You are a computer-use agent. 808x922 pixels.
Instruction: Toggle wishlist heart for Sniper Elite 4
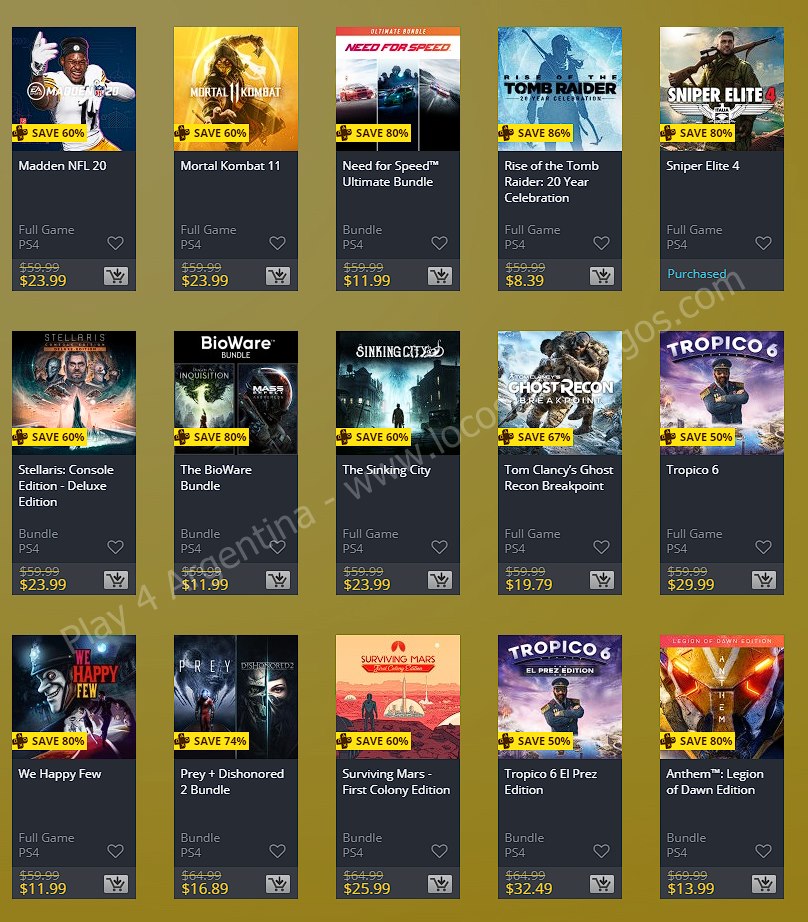763,243
